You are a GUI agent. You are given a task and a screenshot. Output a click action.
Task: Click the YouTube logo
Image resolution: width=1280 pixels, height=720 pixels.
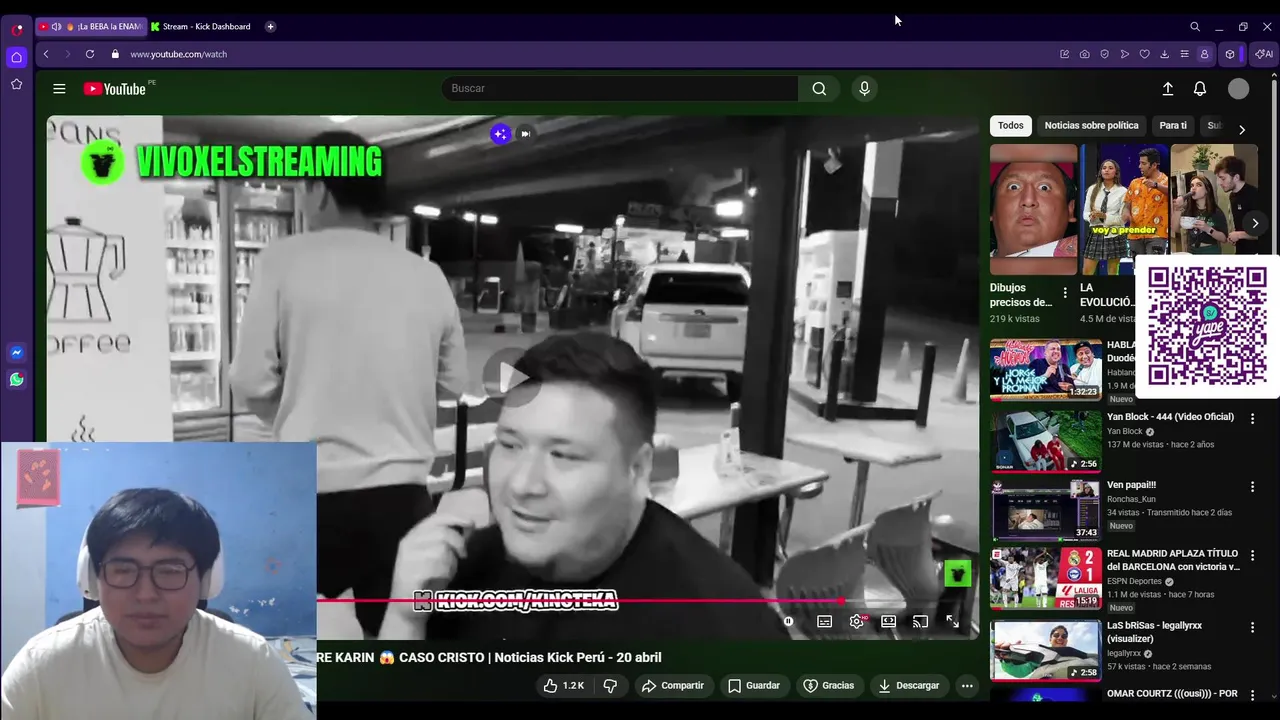[x=115, y=89]
